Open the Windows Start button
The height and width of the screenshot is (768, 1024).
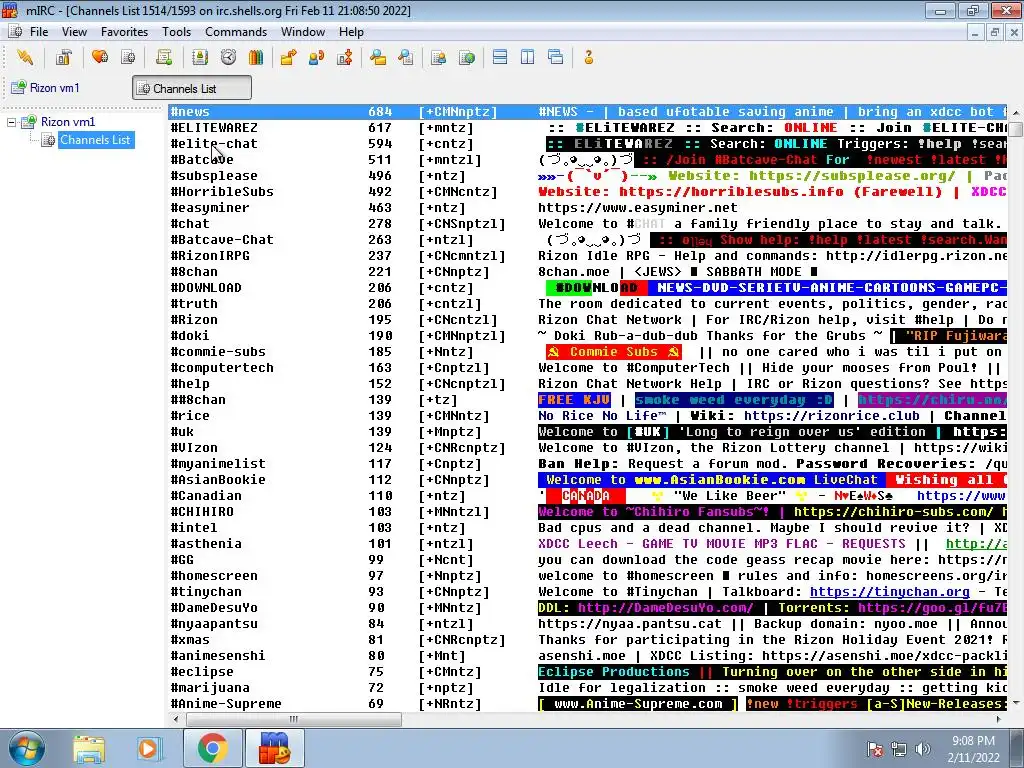click(27, 748)
